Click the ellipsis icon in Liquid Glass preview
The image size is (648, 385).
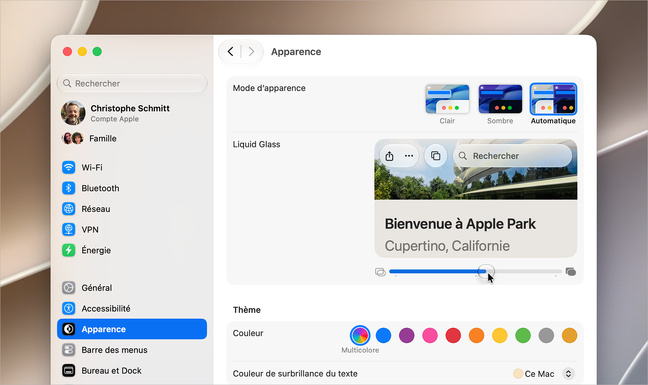(x=409, y=156)
